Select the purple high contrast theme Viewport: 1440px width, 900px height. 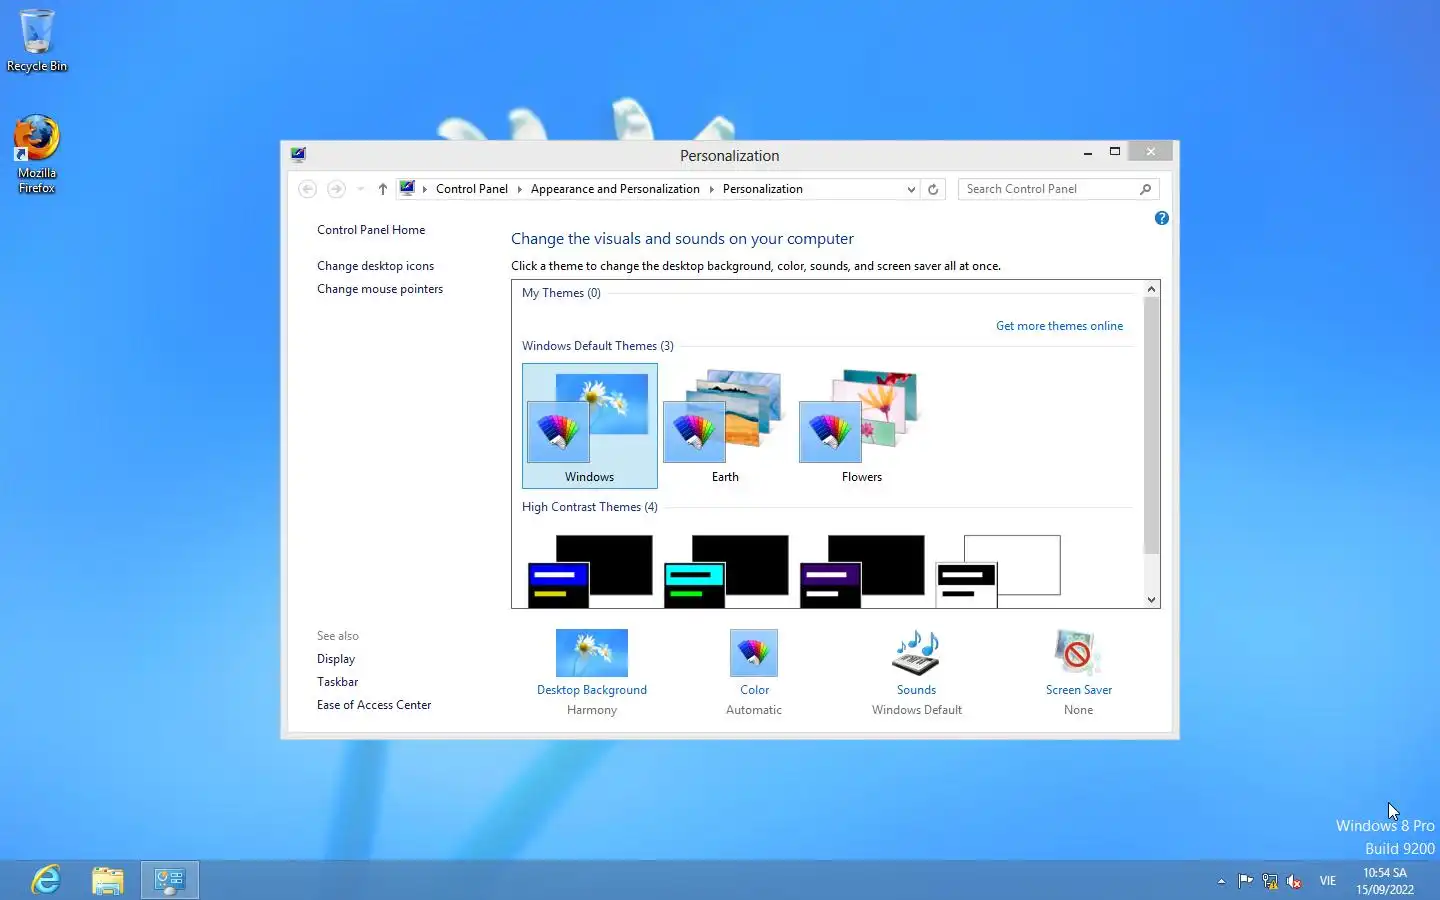862,571
